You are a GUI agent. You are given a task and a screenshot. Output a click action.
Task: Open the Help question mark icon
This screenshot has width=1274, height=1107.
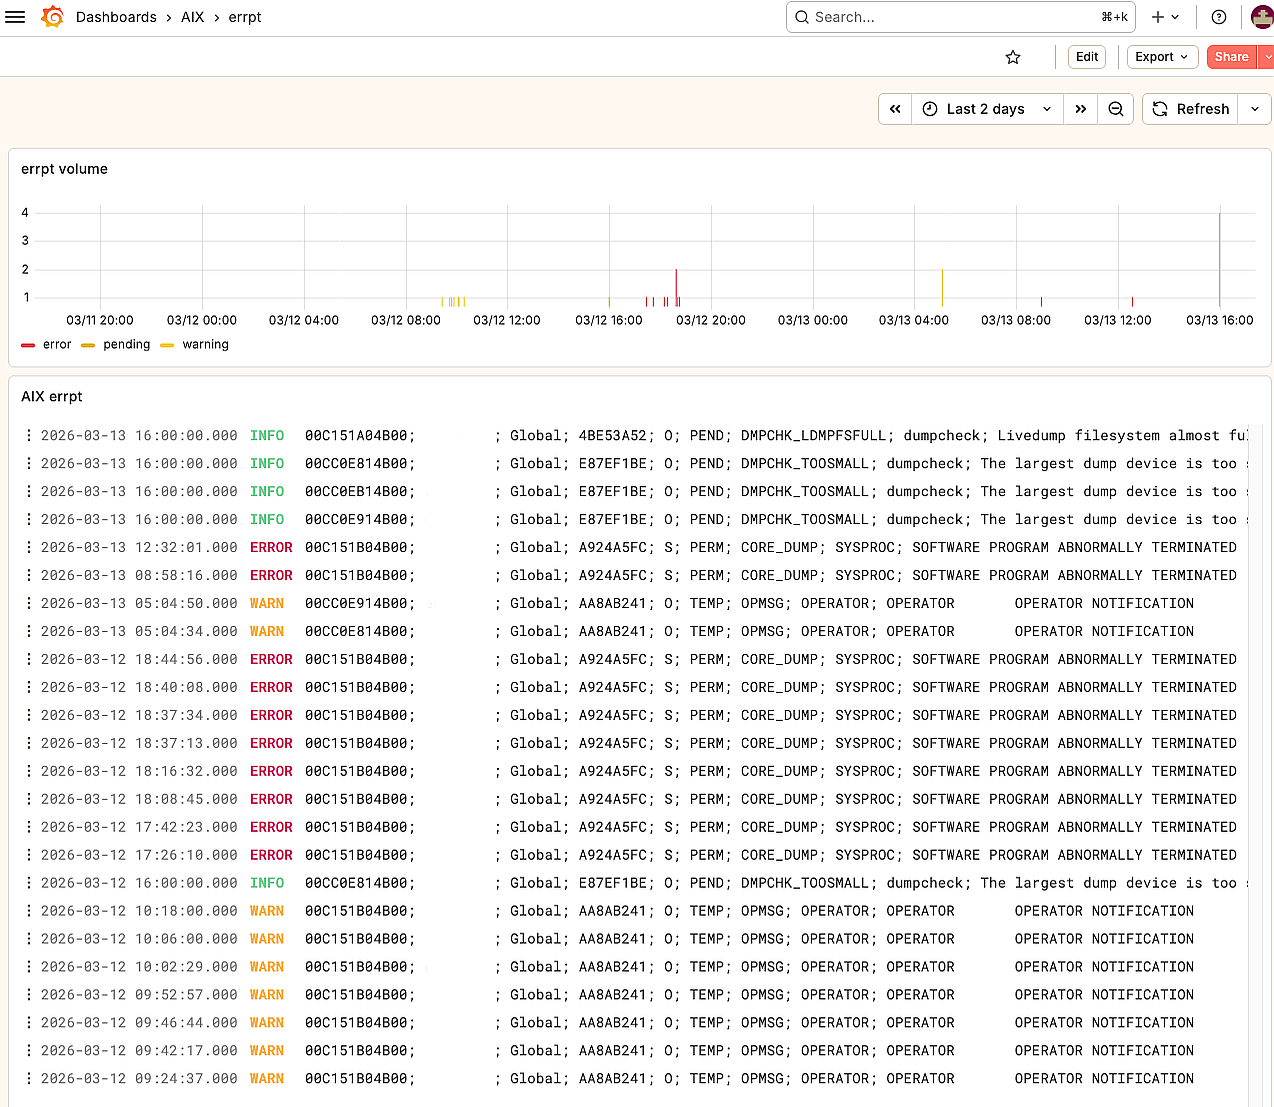point(1217,17)
